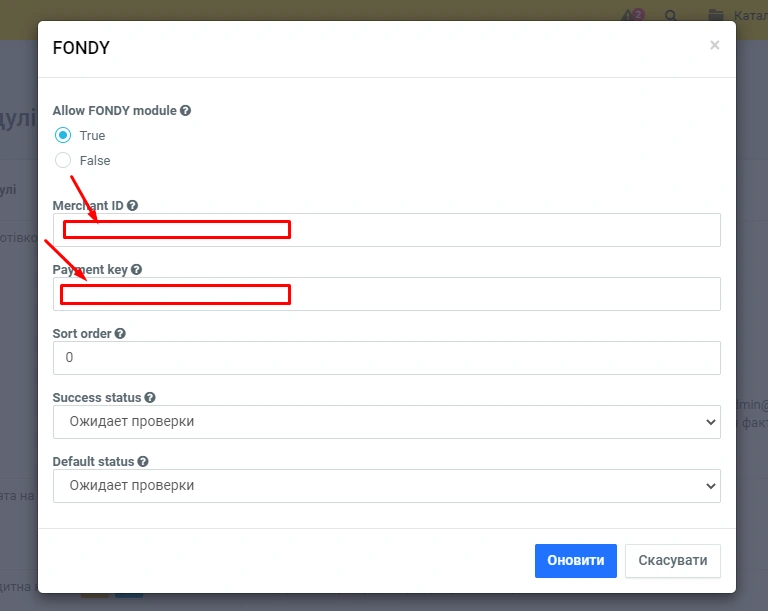Select the True radio option
768x611 pixels.
pyautogui.click(x=63, y=135)
